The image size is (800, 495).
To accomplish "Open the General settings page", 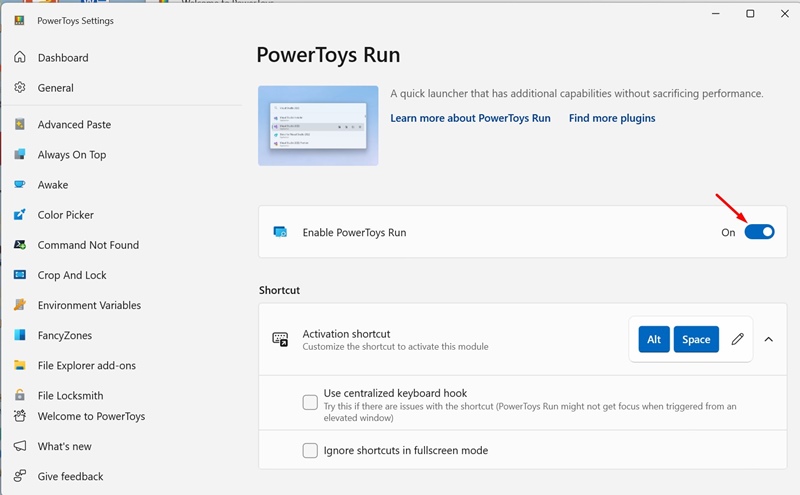I will pos(56,88).
